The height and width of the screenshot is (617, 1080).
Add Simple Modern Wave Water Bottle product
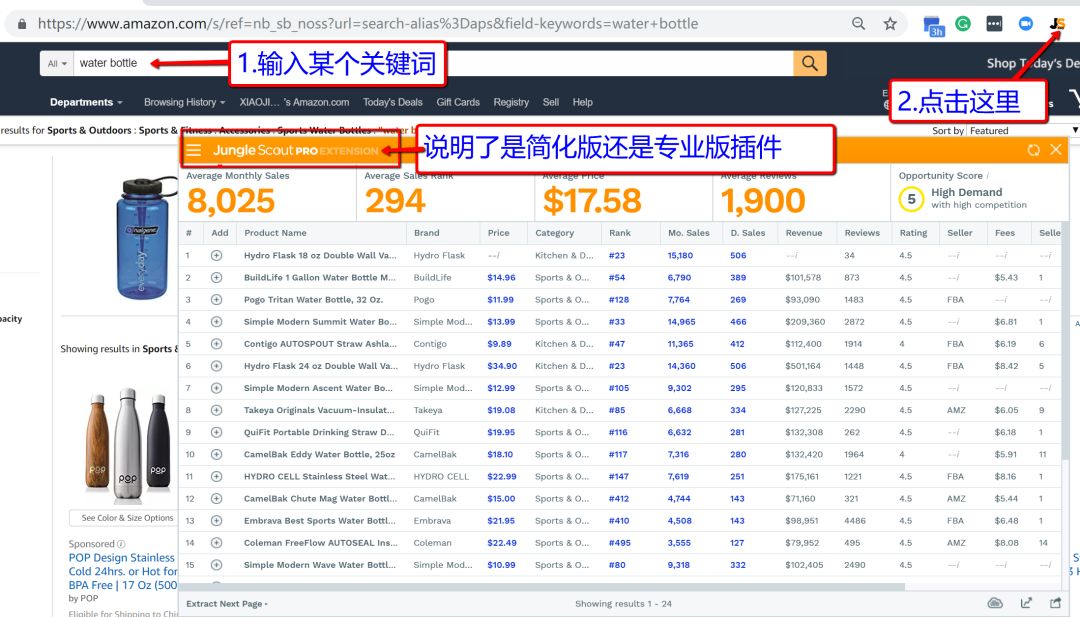pyautogui.click(x=216, y=565)
